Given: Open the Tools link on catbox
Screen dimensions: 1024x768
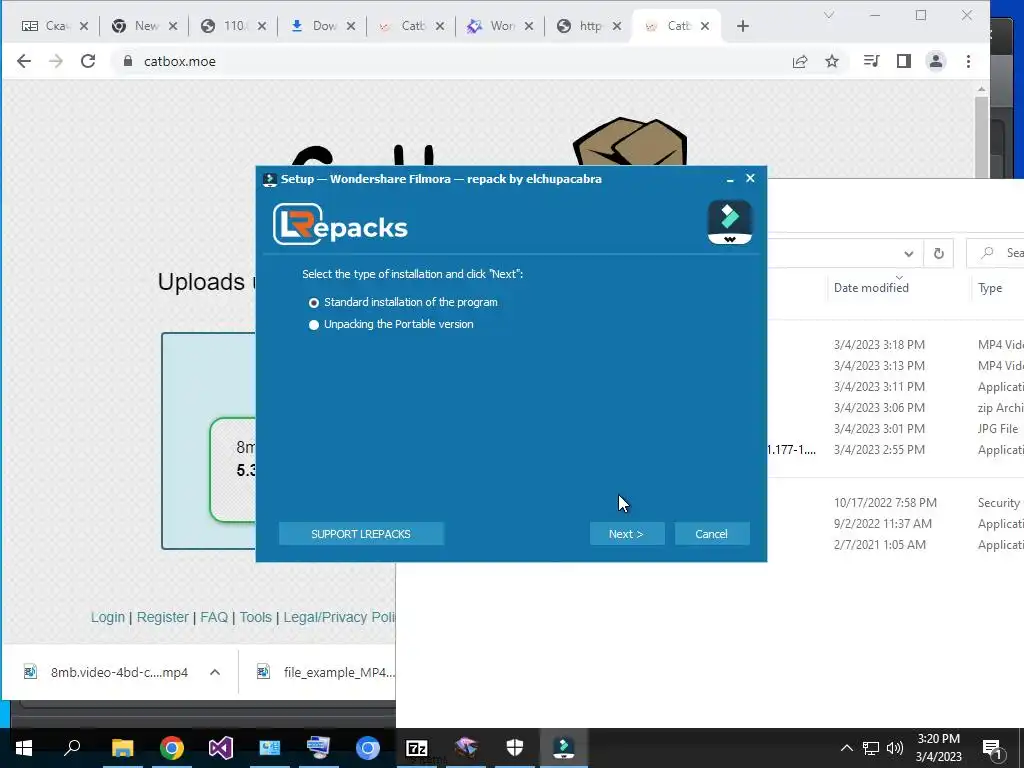Looking at the screenshot, I should tap(255, 617).
